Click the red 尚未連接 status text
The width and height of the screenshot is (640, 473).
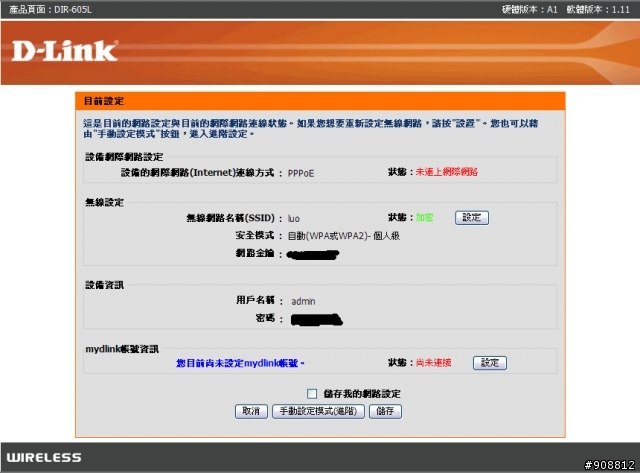point(433,362)
